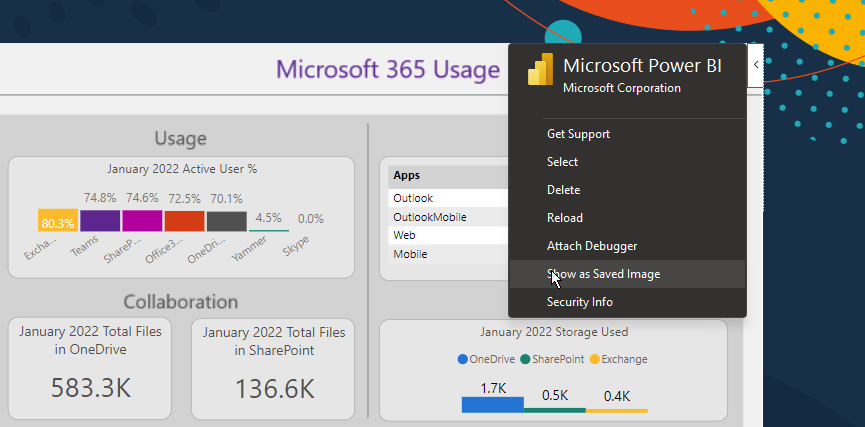
Task: Click the 70.1% OneDrive value label
Action: (227, 199)
